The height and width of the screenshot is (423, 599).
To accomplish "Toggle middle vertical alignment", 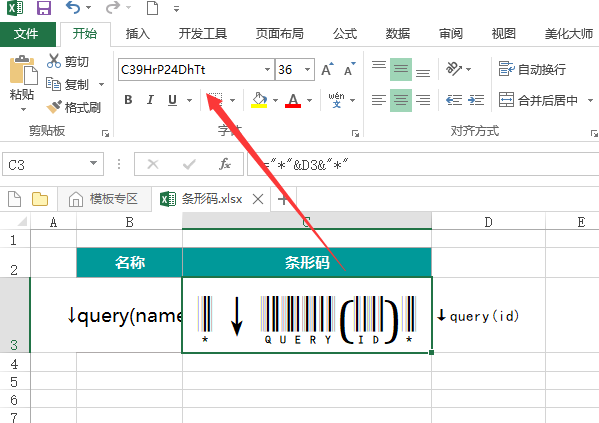I will (x=401, y=69).
